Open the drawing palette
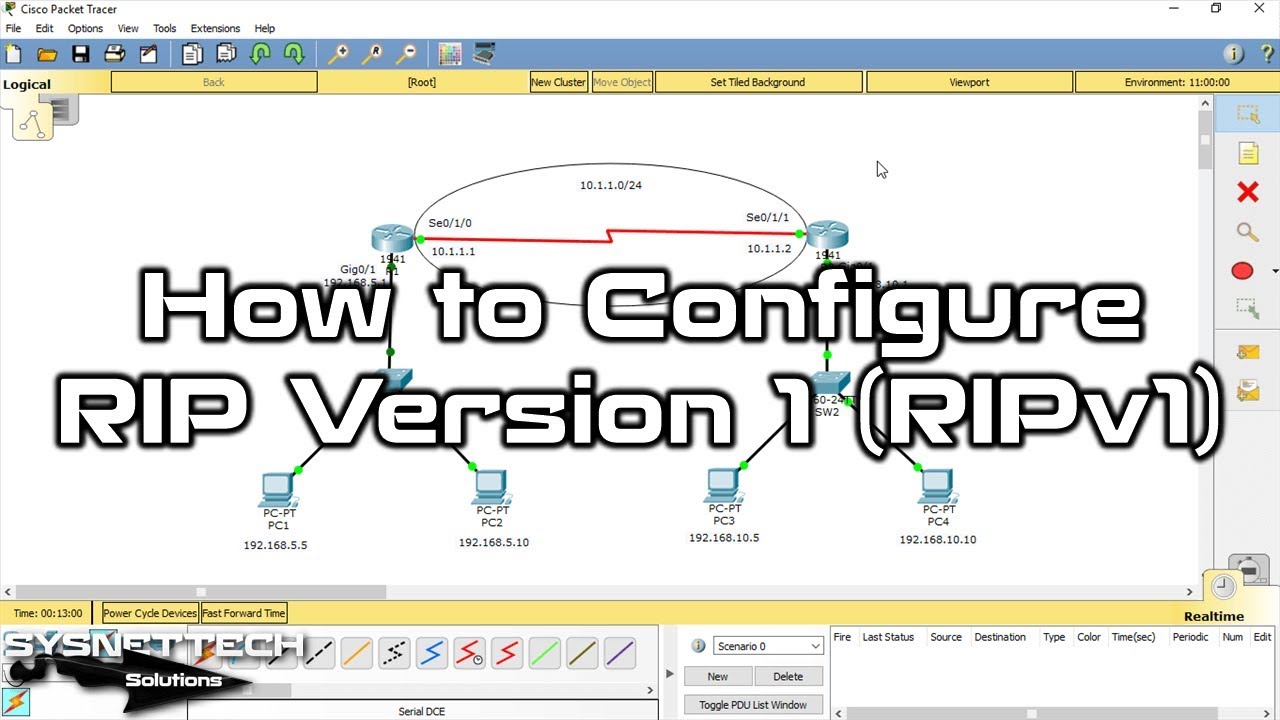The image size is (1280, 720). pos(449,54)
